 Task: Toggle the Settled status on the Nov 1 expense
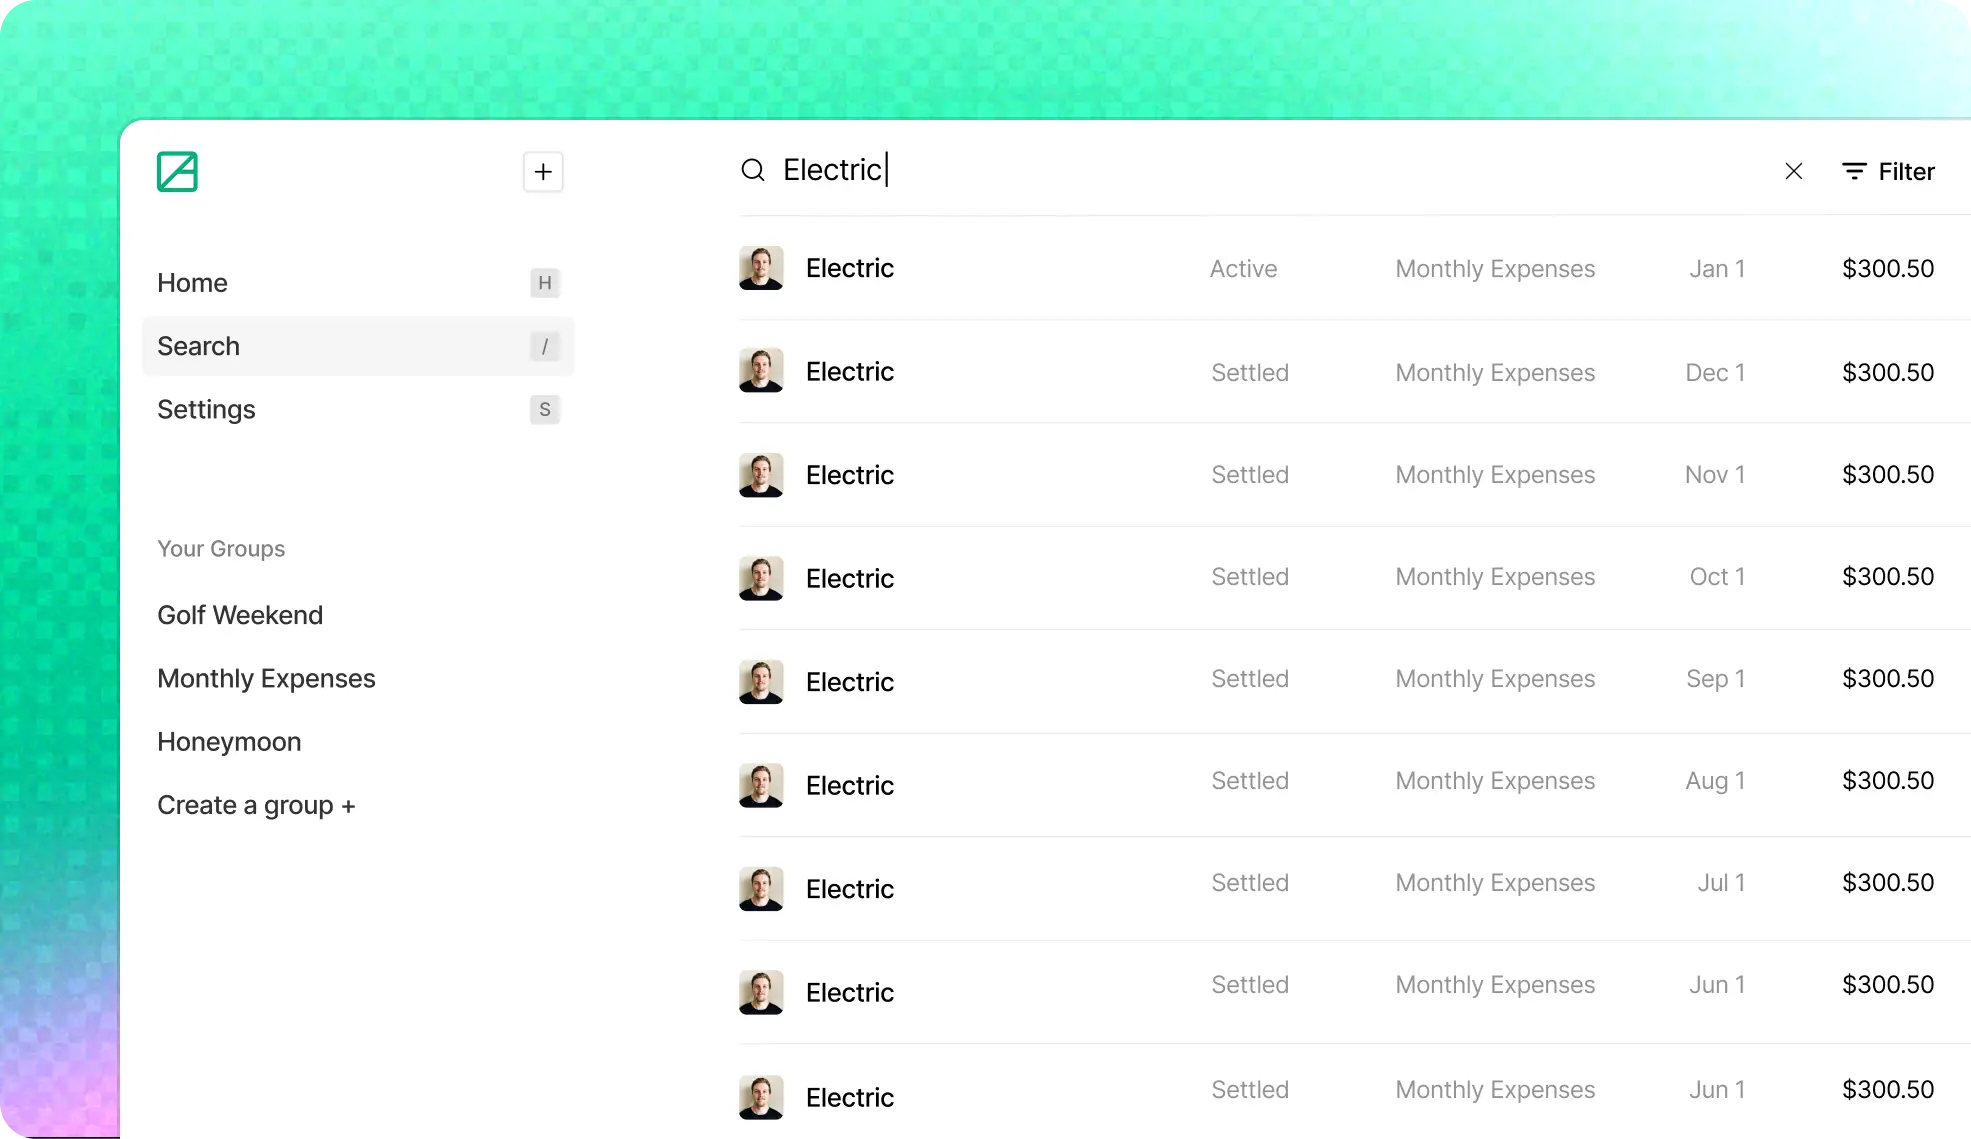pos(1249,474)
